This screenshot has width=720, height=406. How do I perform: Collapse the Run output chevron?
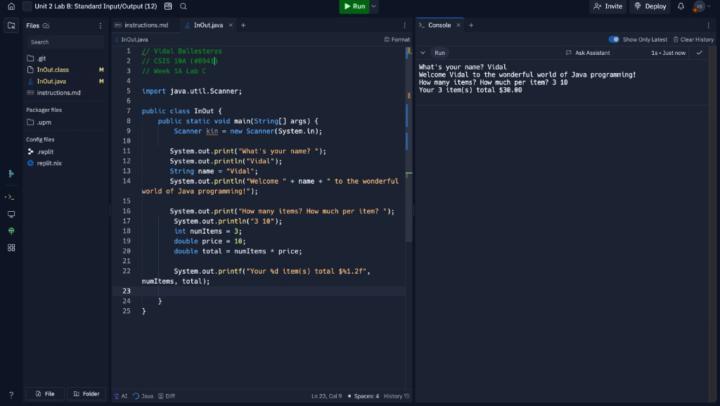tap(423, 53)
